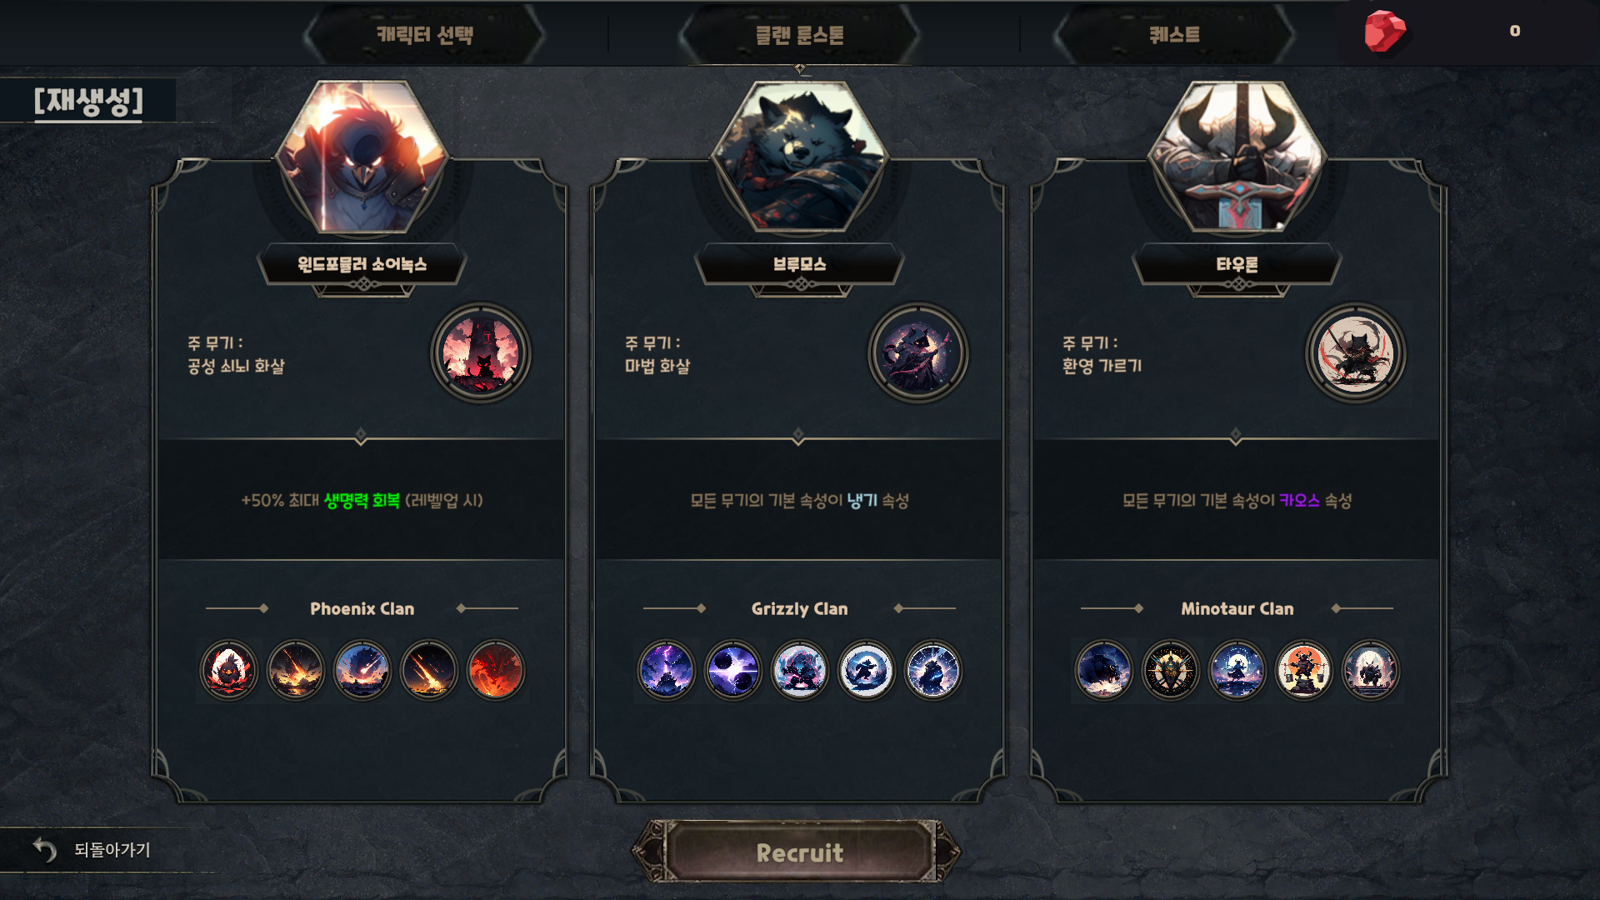This screenshot has width=1600, height=900.
Task: Click the red gem currency icon
Action: click(x=1385, y=31)
